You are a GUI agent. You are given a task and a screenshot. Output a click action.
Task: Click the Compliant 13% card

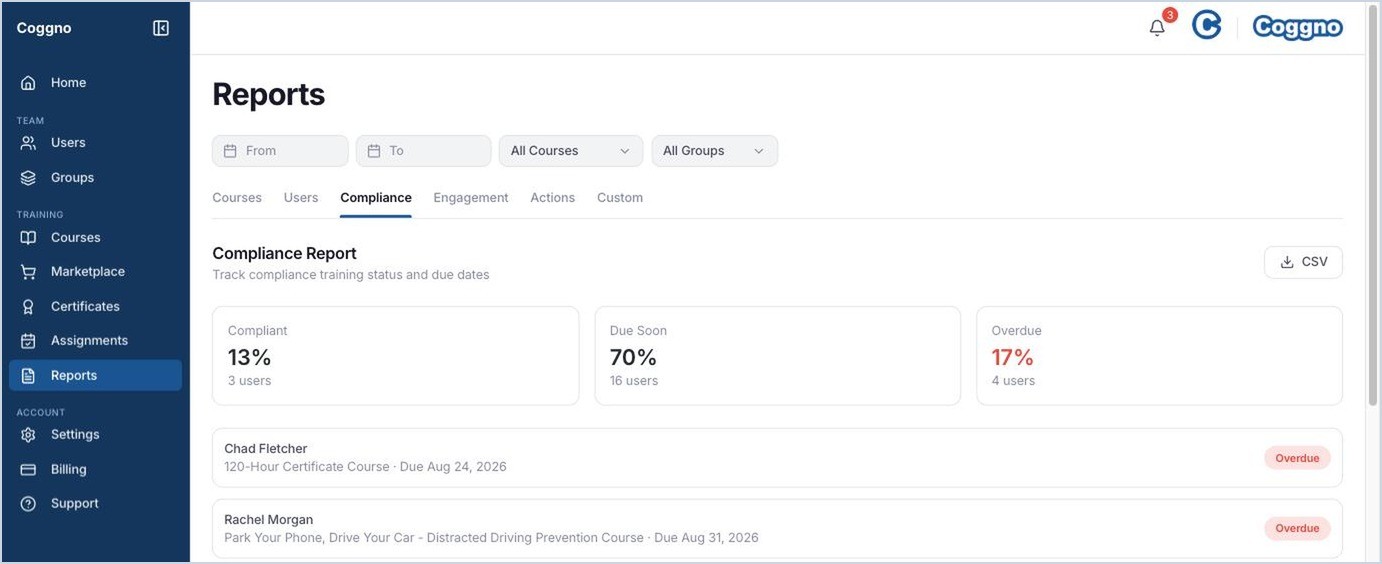pos(396,356)
